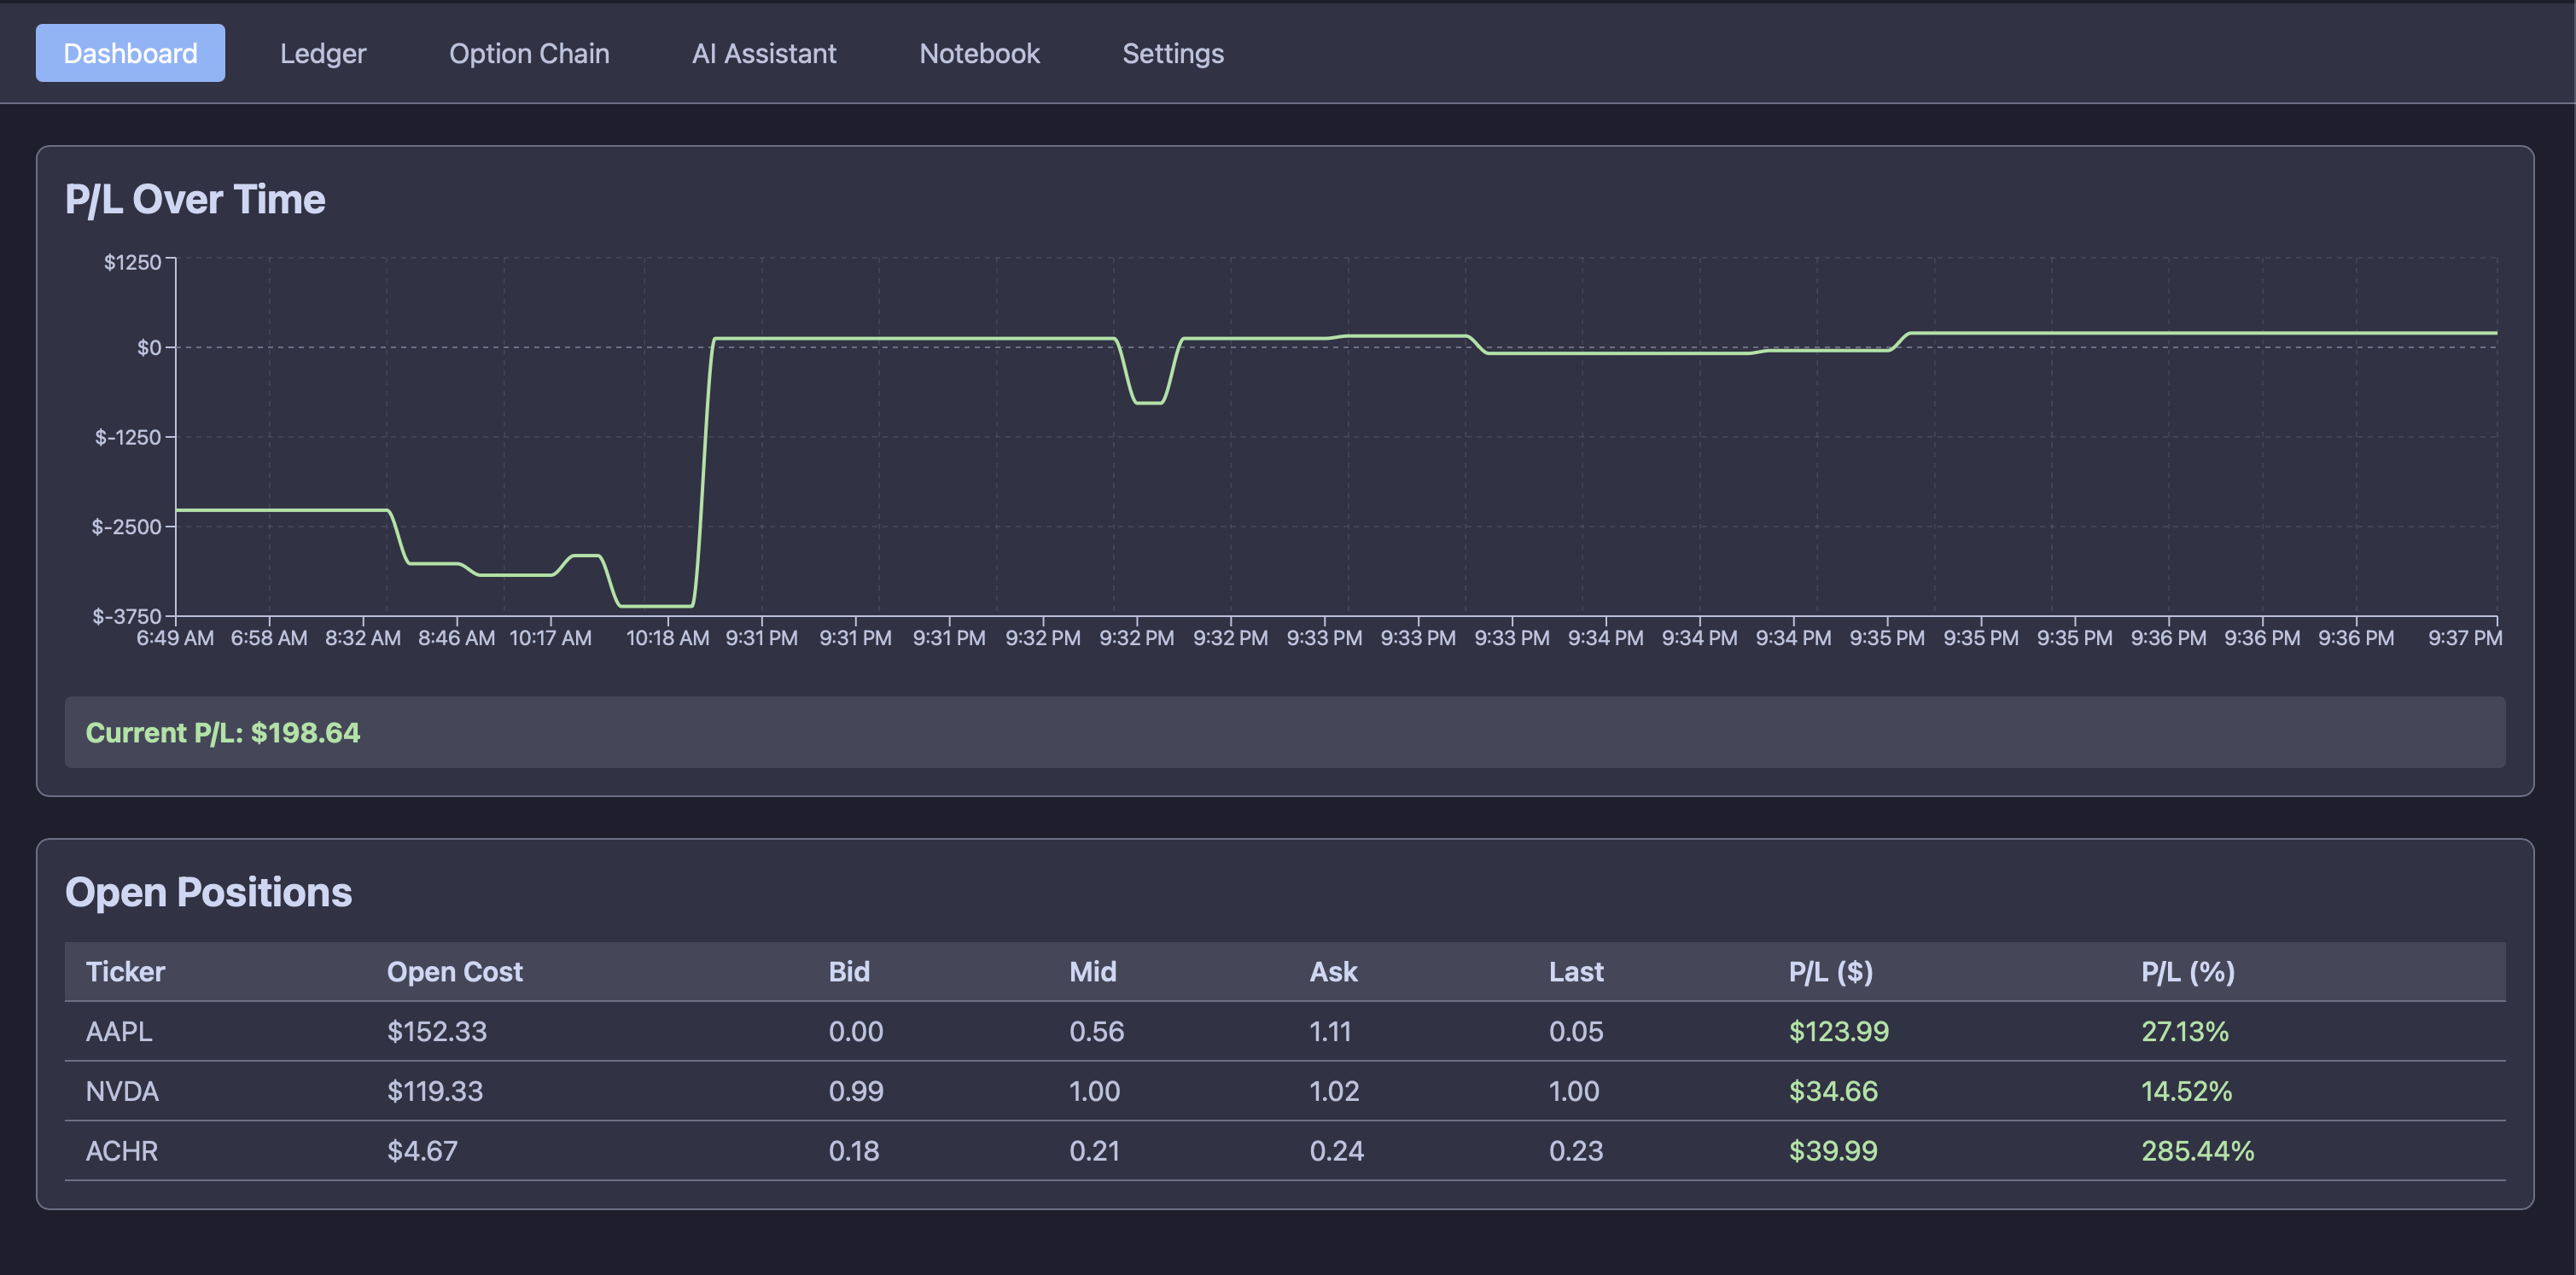
Task: Click NVDA P/L percent 14.52%
Action: tap(2186, 1091)
